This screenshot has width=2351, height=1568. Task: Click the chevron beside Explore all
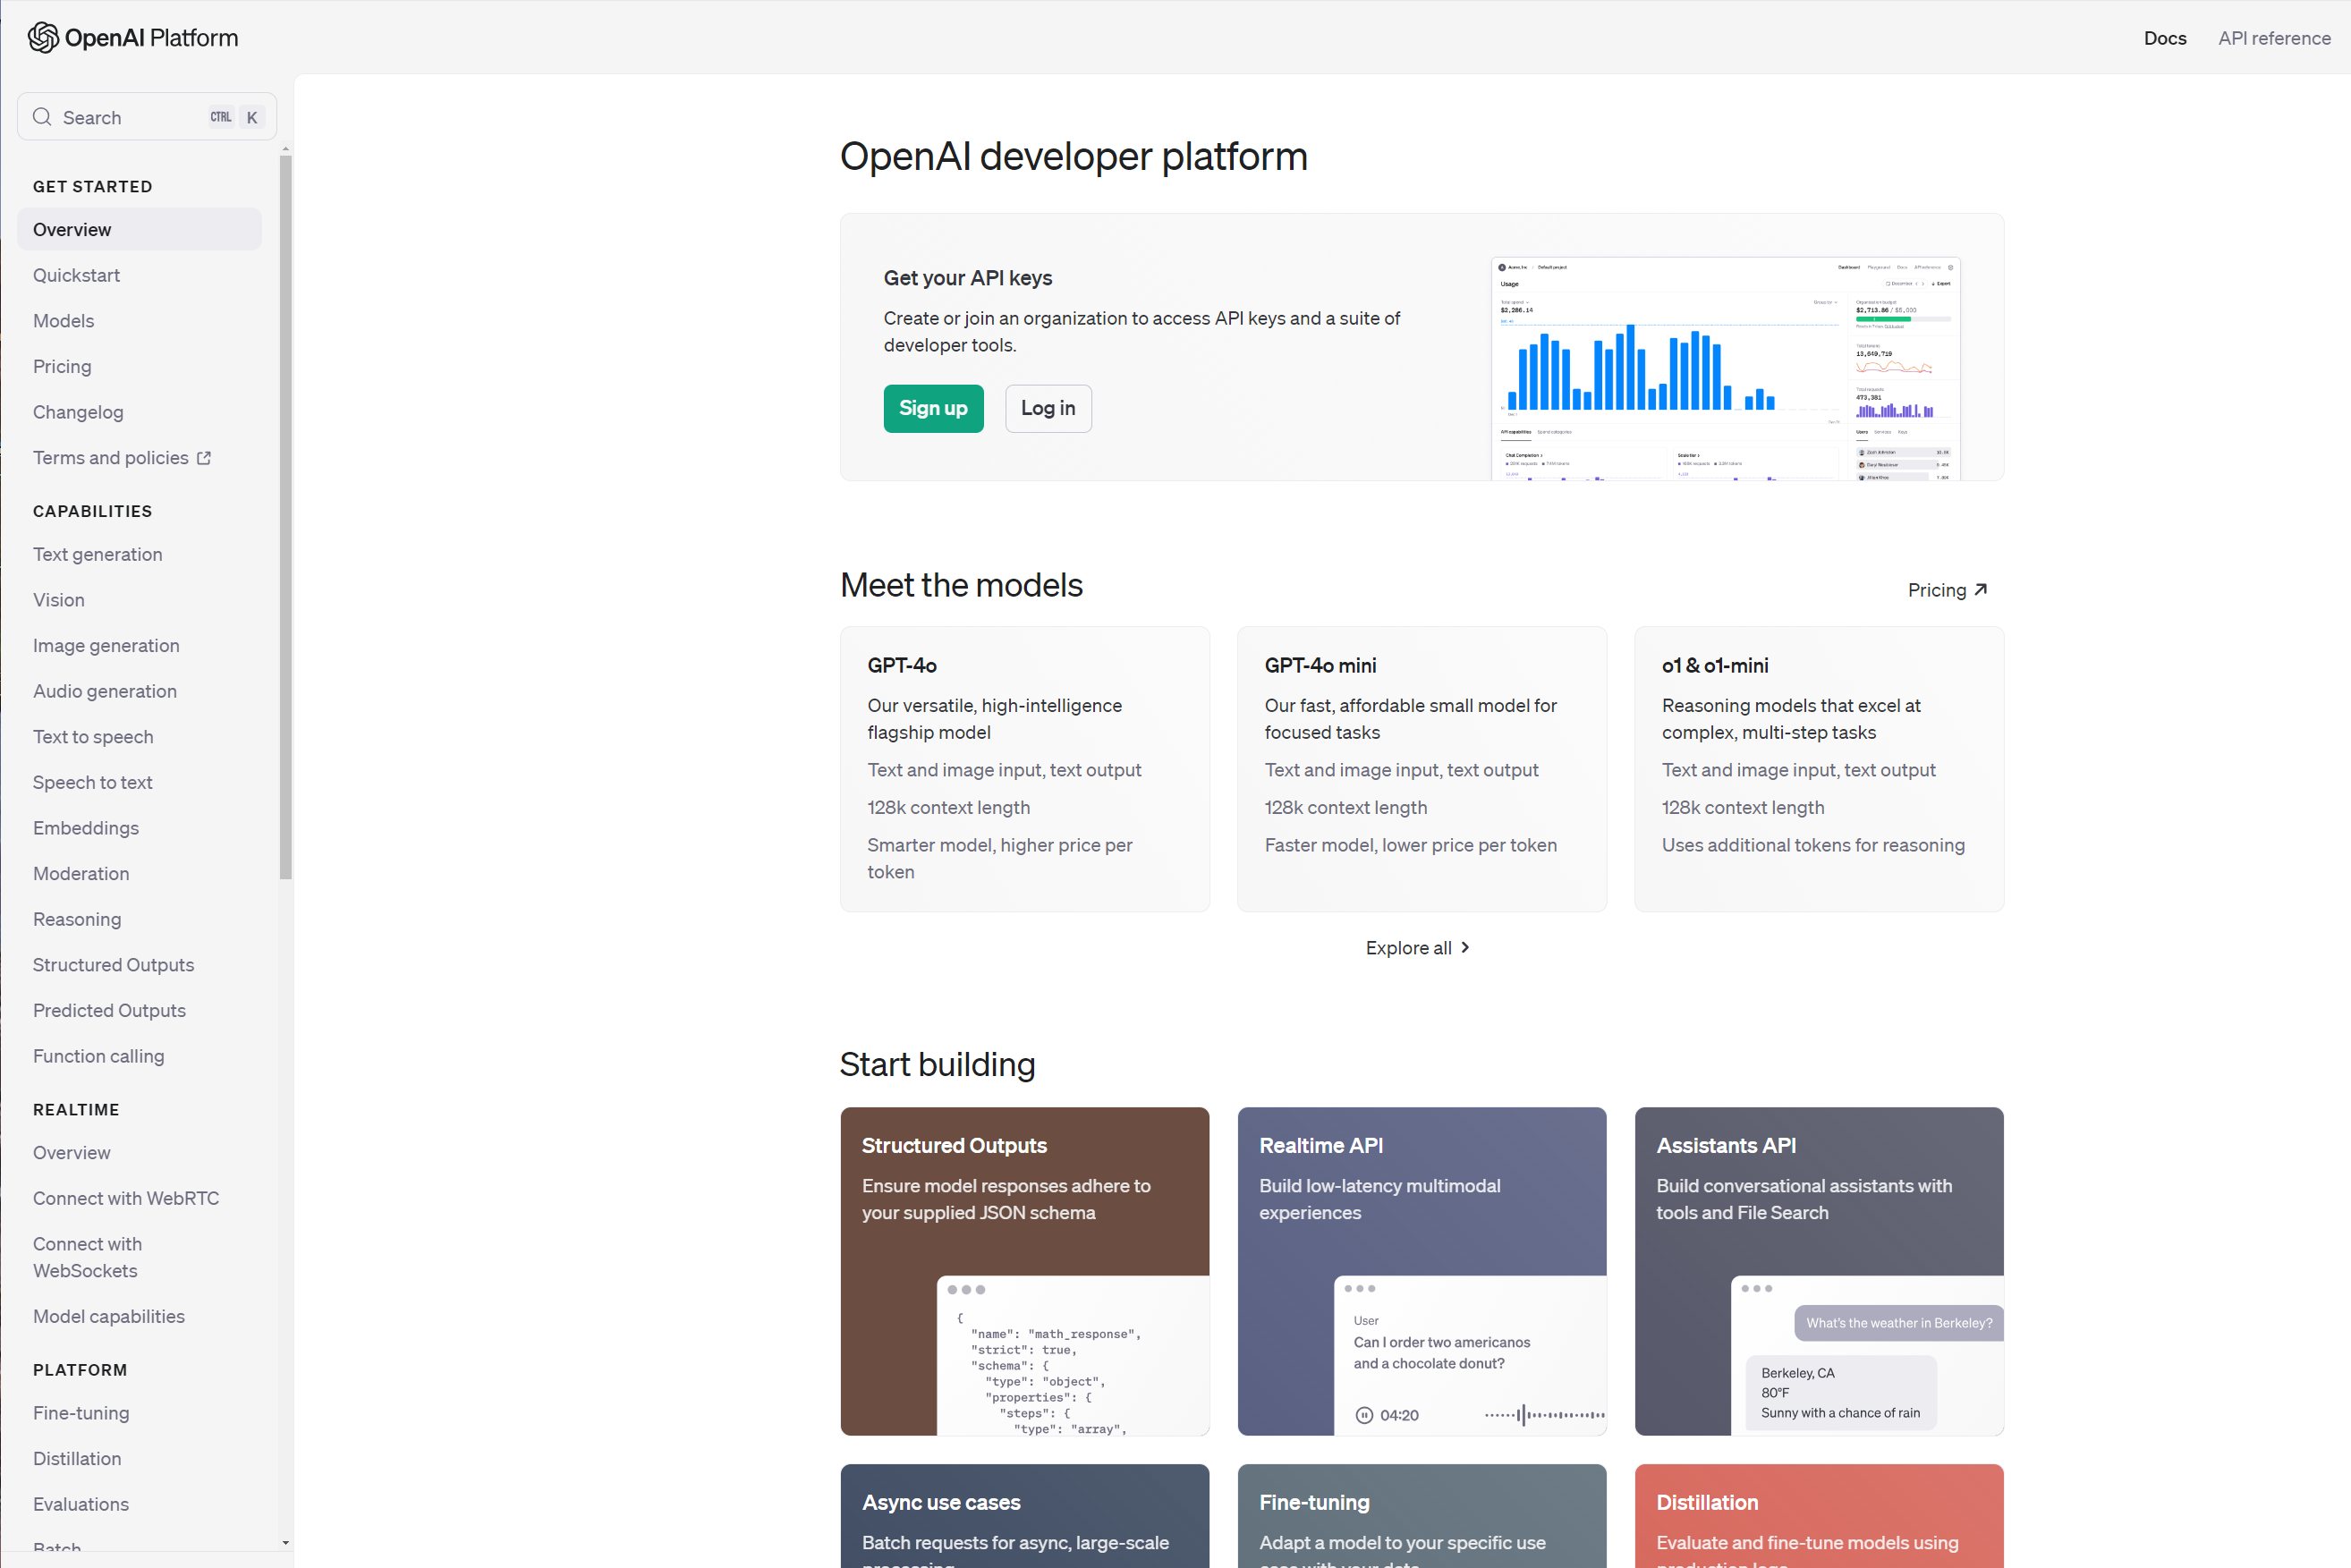tap(1465, 947)
